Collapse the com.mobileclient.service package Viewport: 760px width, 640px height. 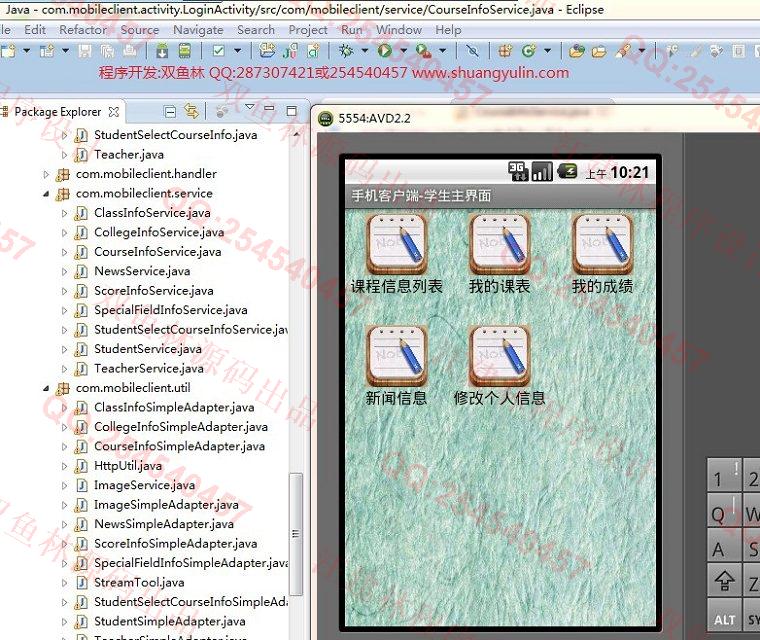click(46, 194)
